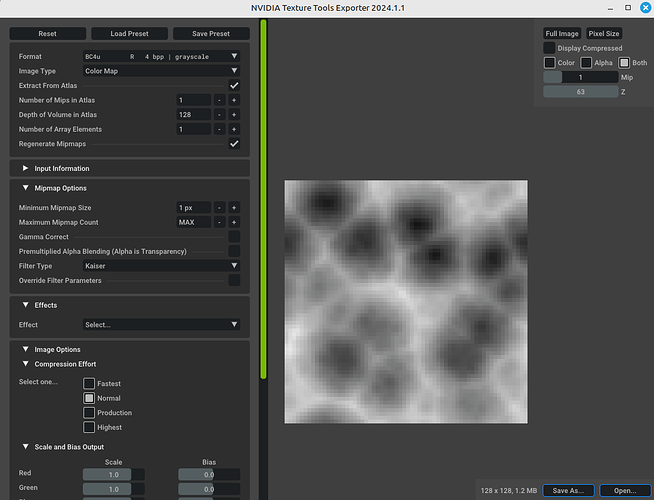
Task: Disable the Regenerate Mipmaps checkbox
Action: point(234,144)
